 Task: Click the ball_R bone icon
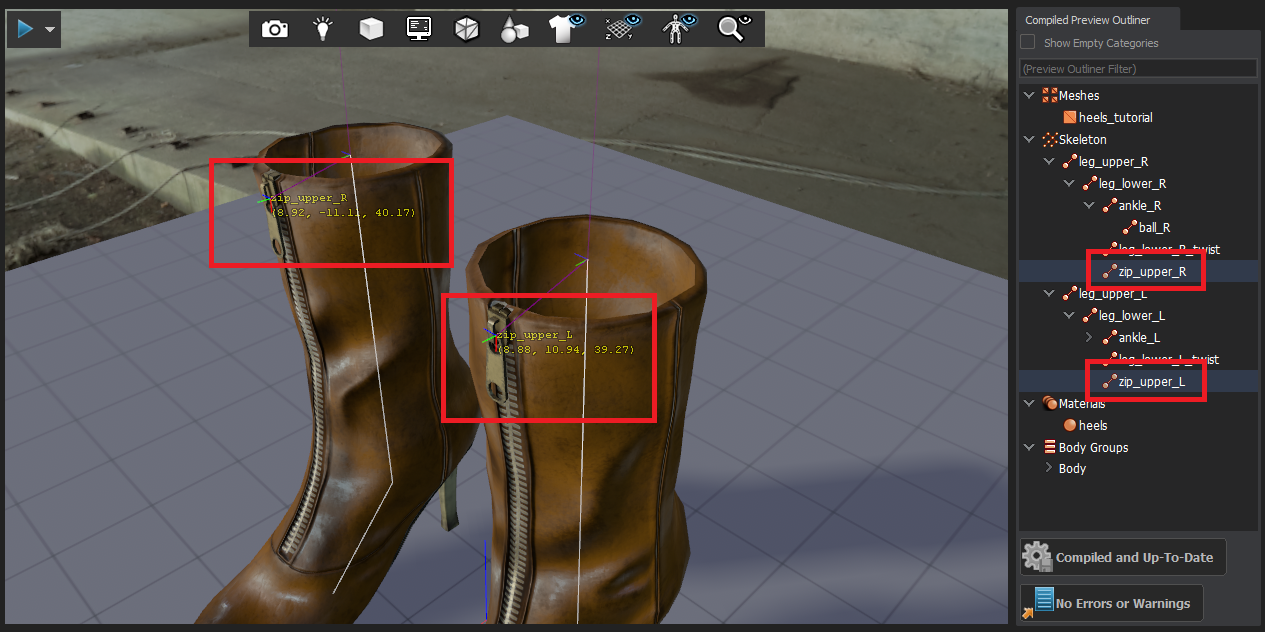pos(1129,228)
